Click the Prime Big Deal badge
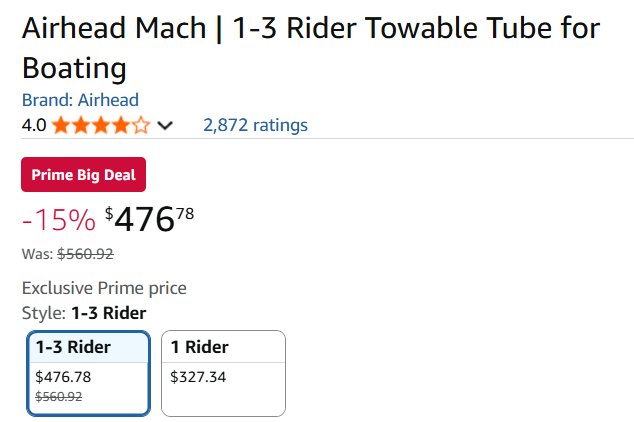634x422 pixels. pos(84,175)
